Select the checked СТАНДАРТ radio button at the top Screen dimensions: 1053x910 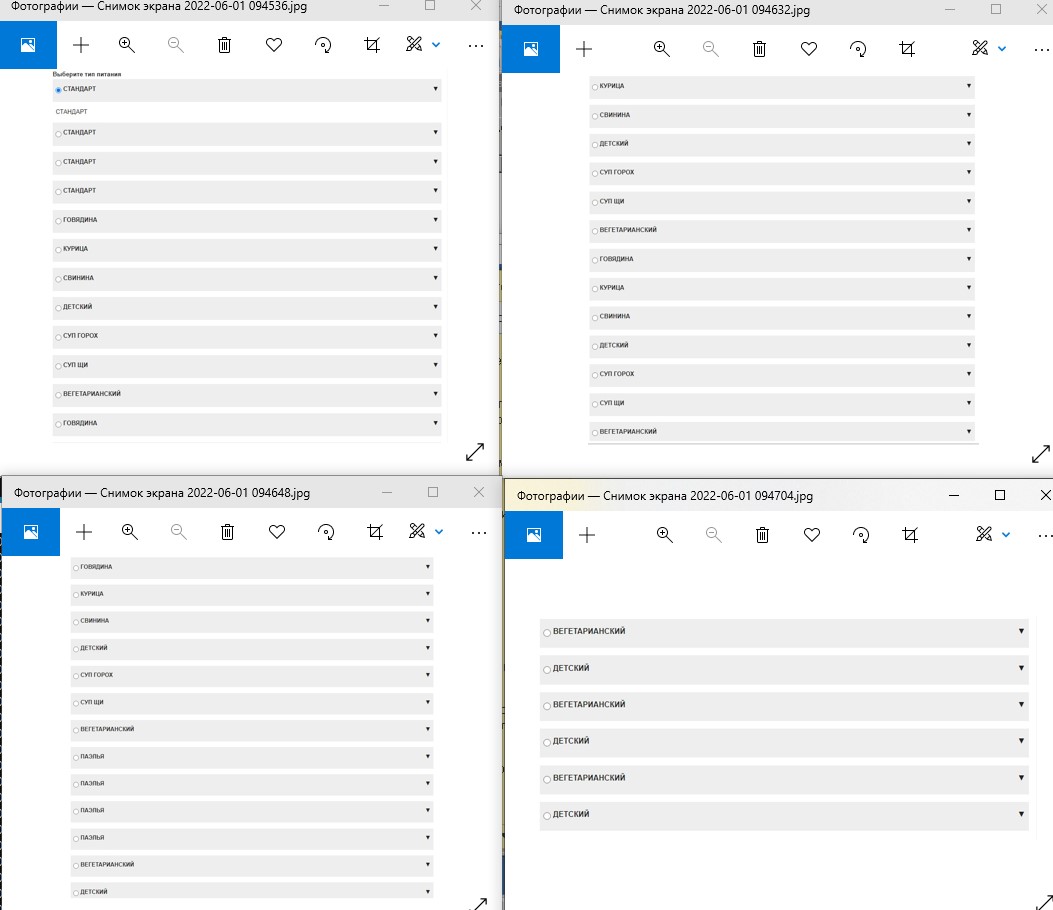click(58, 90)
